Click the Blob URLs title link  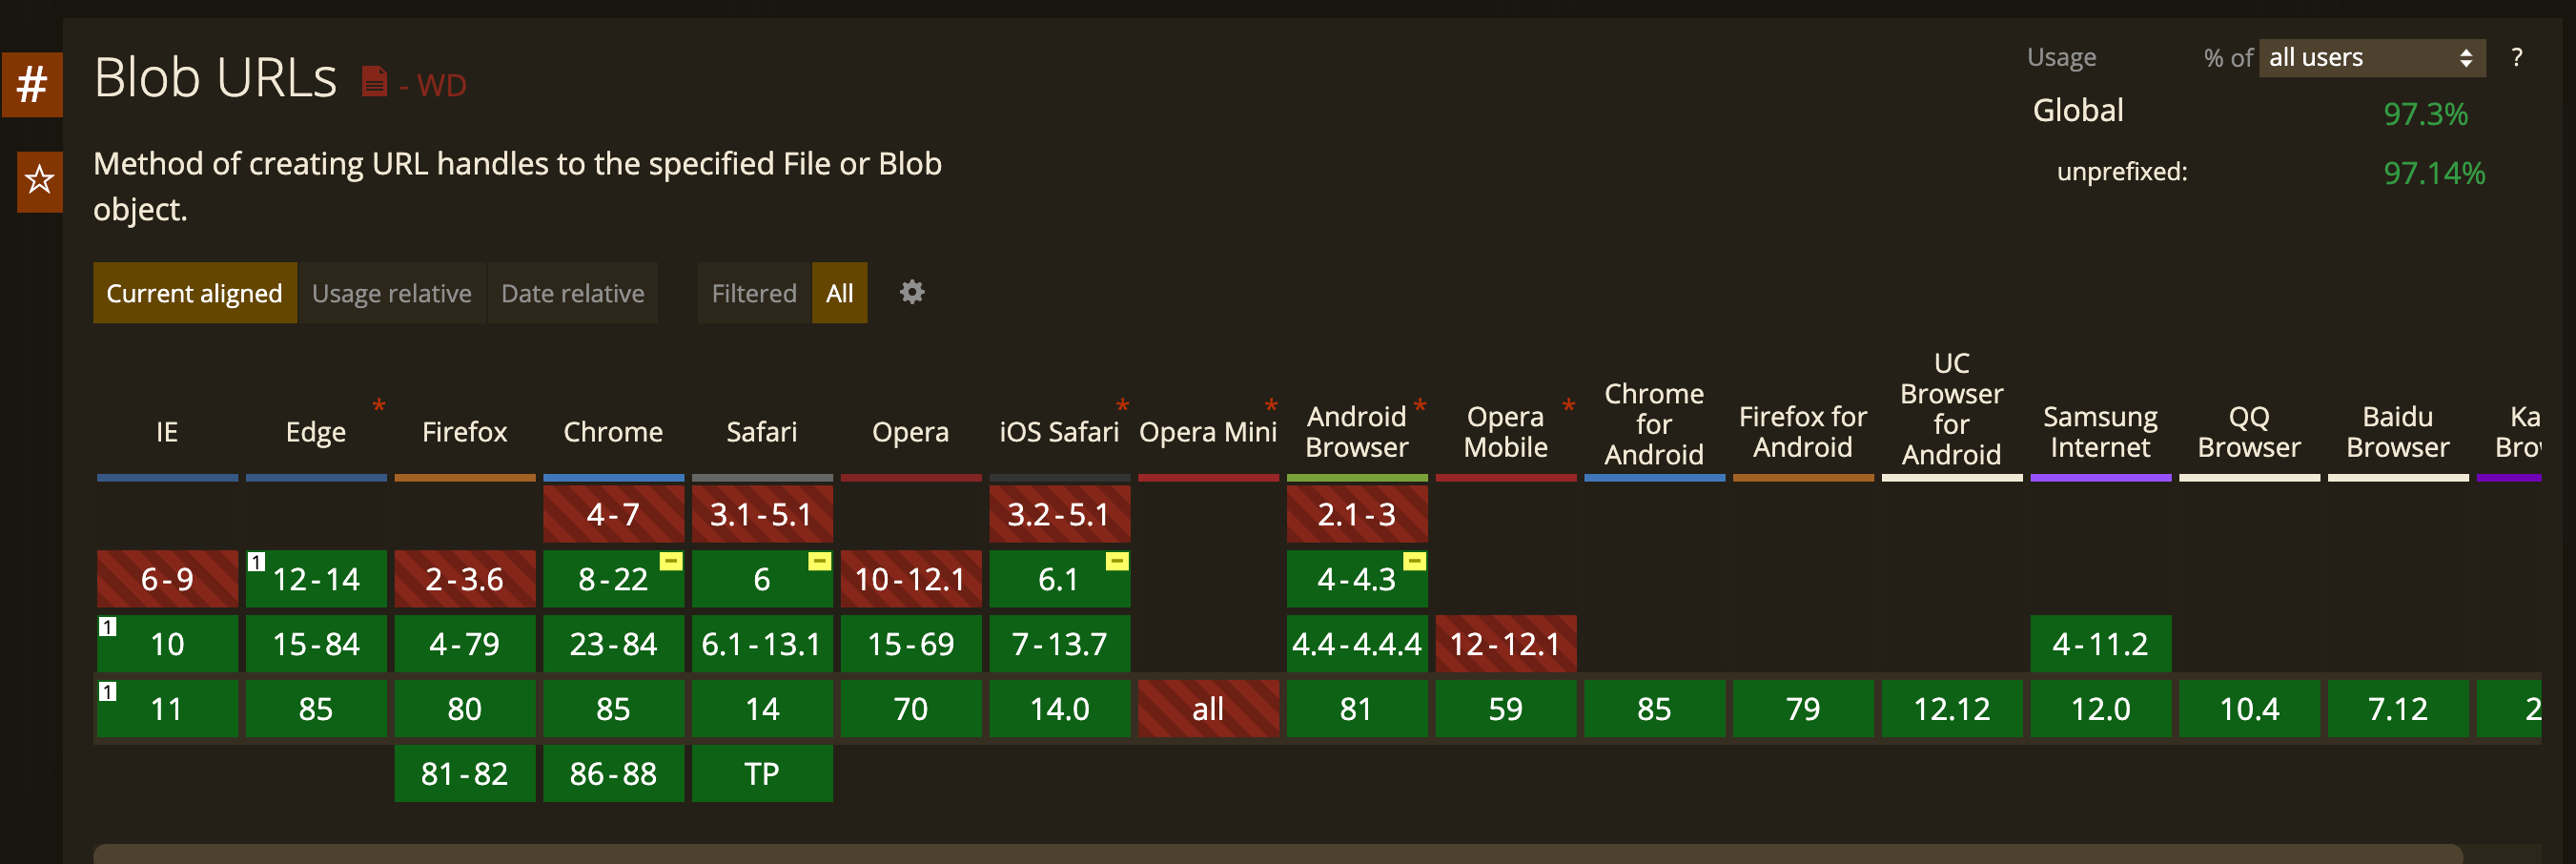[x=215, y=78]
